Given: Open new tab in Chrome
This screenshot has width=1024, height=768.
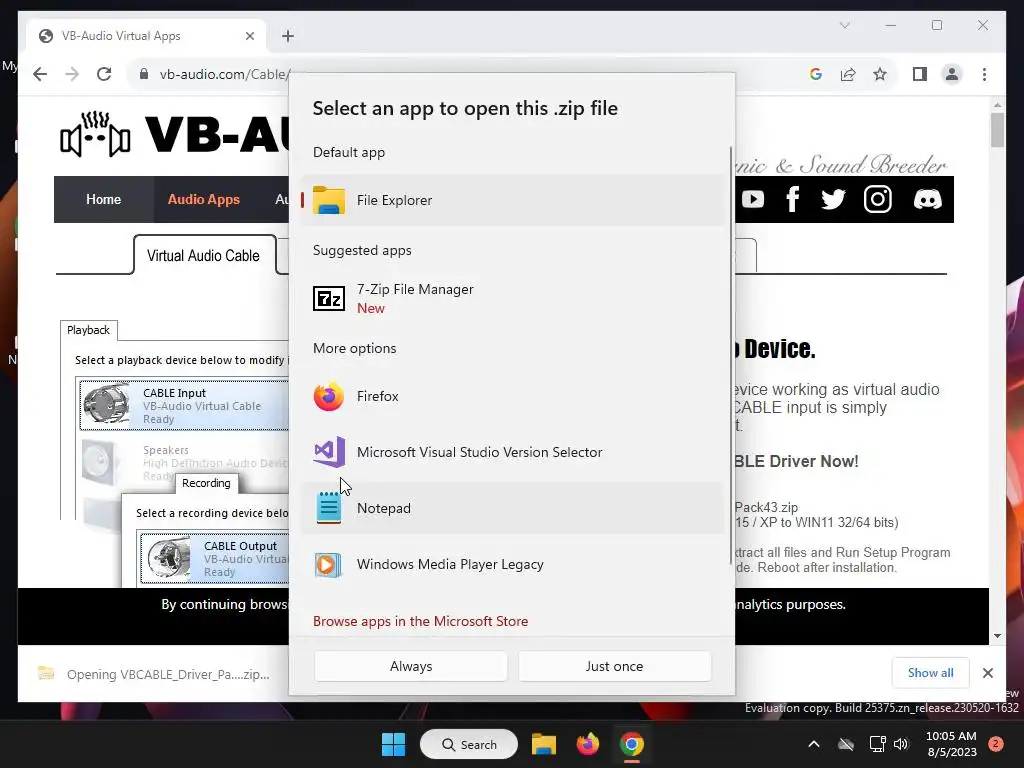Looking at the screenshot, I should click(x=288, y=36).
